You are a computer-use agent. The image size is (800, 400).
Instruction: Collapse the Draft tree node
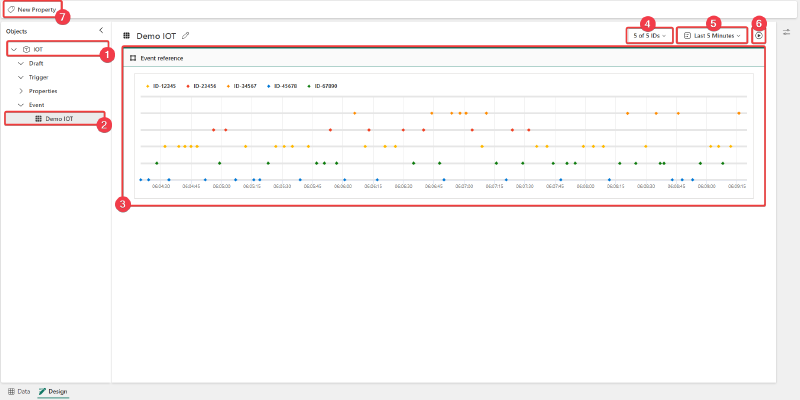tap(20, 64)
